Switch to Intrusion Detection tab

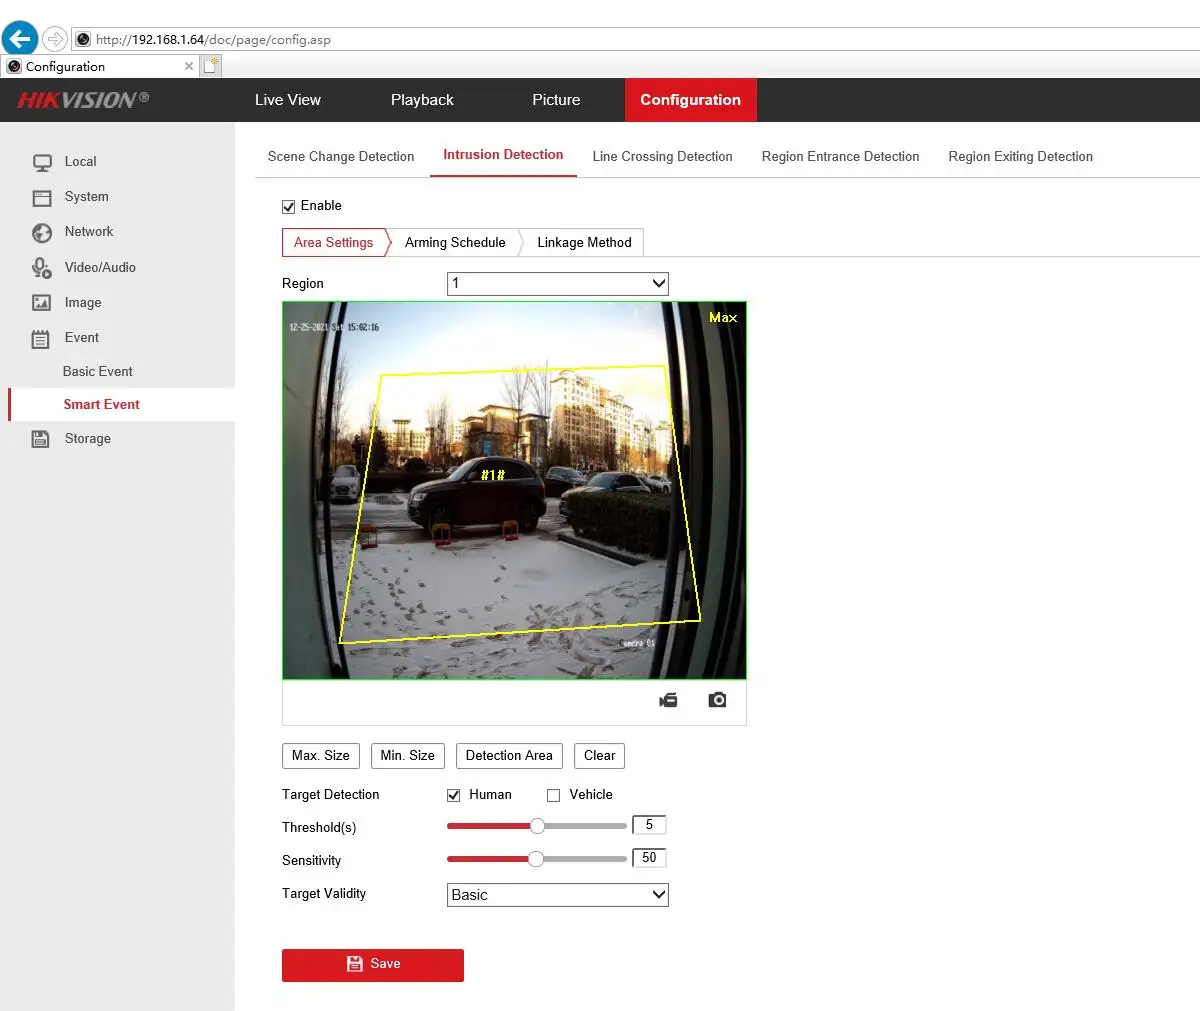[x=503, y=155]
